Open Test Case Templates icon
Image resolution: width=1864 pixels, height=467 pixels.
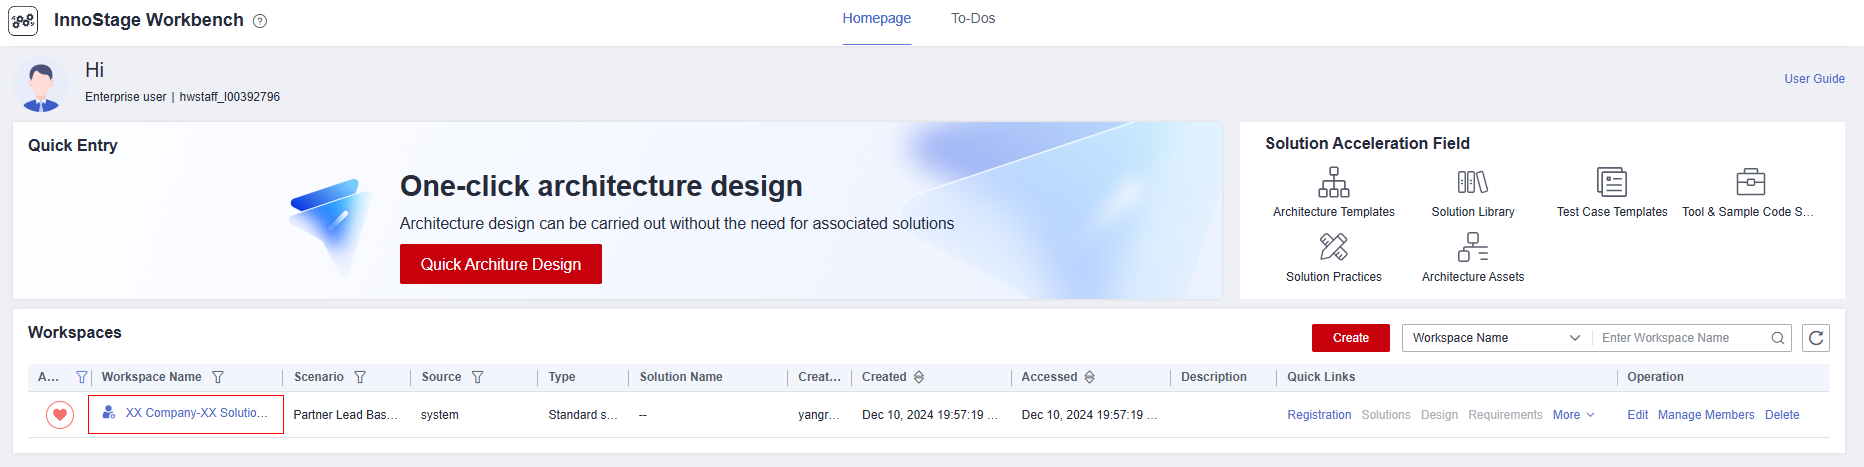1612,182
